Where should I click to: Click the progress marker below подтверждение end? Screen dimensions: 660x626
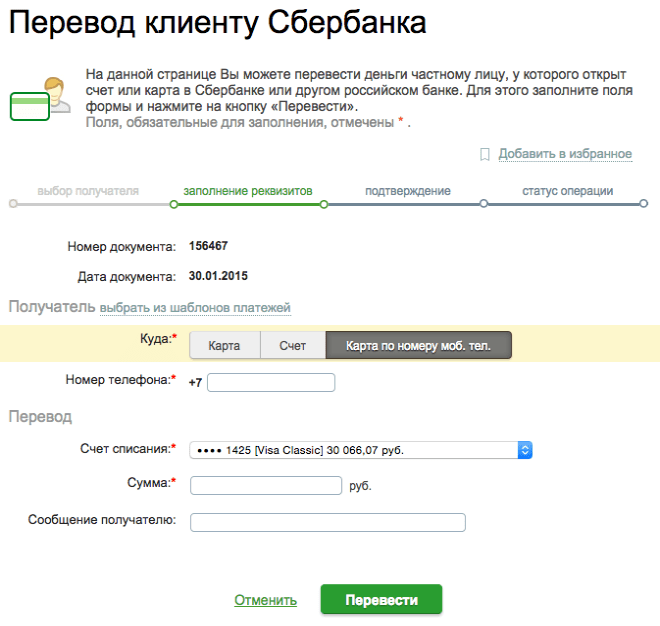[484, 204]
